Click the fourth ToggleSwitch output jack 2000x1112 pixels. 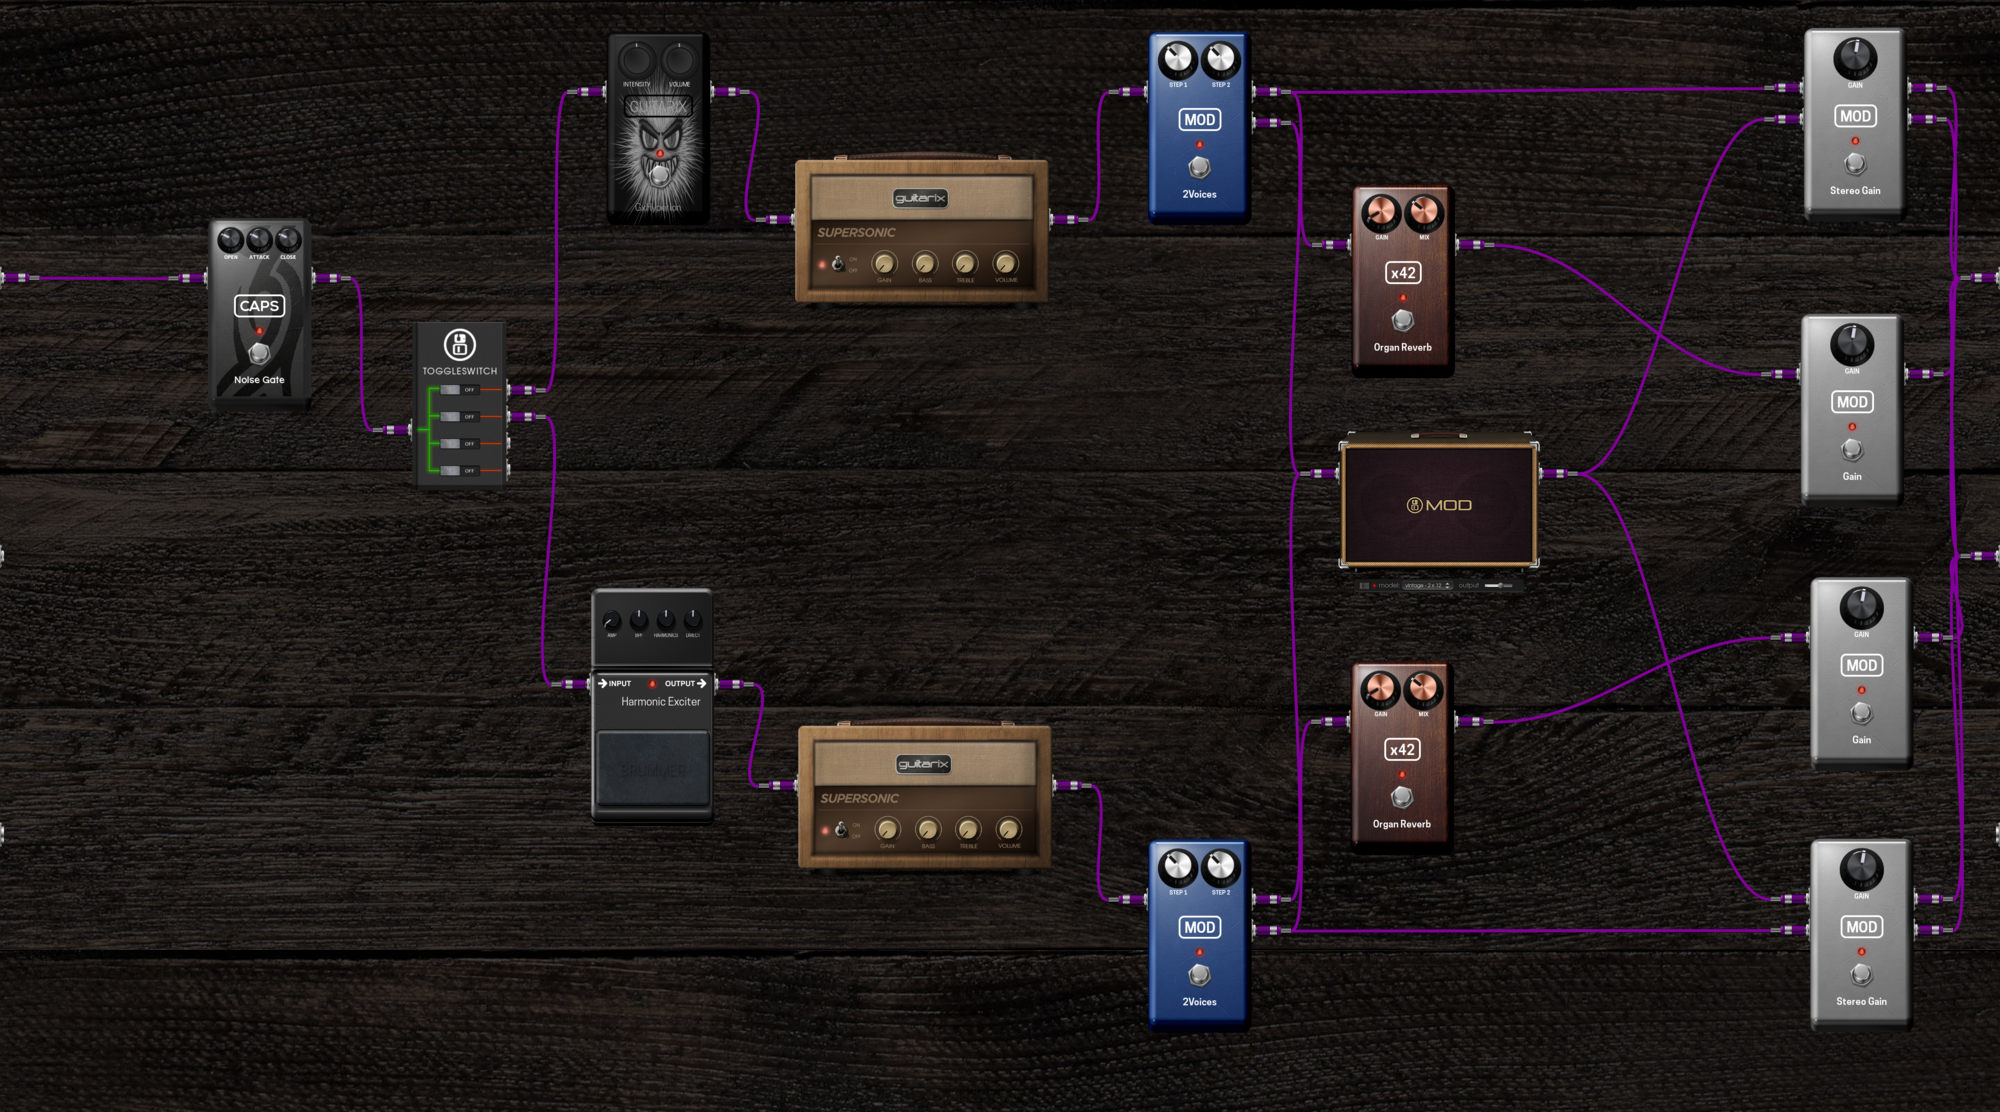pos(508,470)
